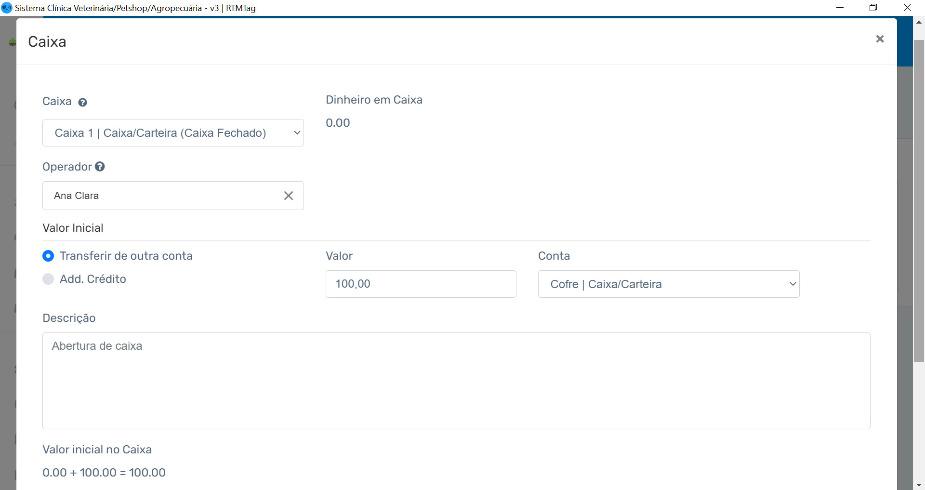Close the Caixa dialog with the × icon
This screenshot has width=925, height=490.
click(880, 39)
